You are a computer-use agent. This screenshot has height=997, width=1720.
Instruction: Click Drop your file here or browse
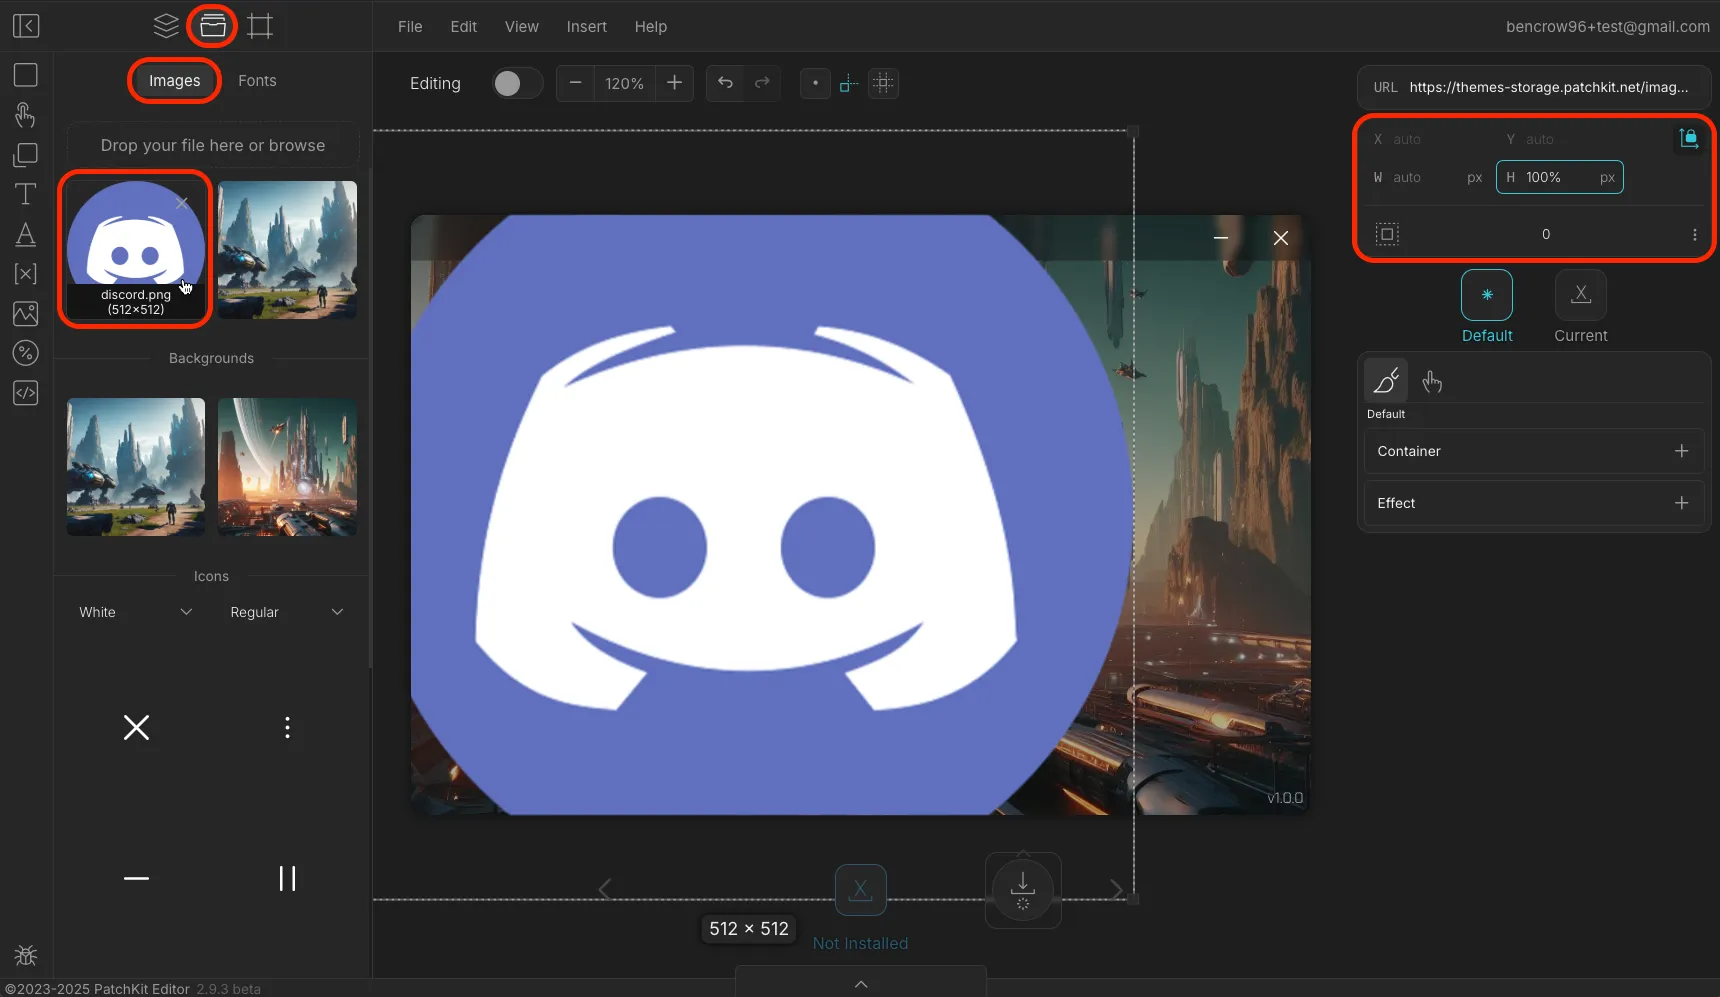click(213, 145)
